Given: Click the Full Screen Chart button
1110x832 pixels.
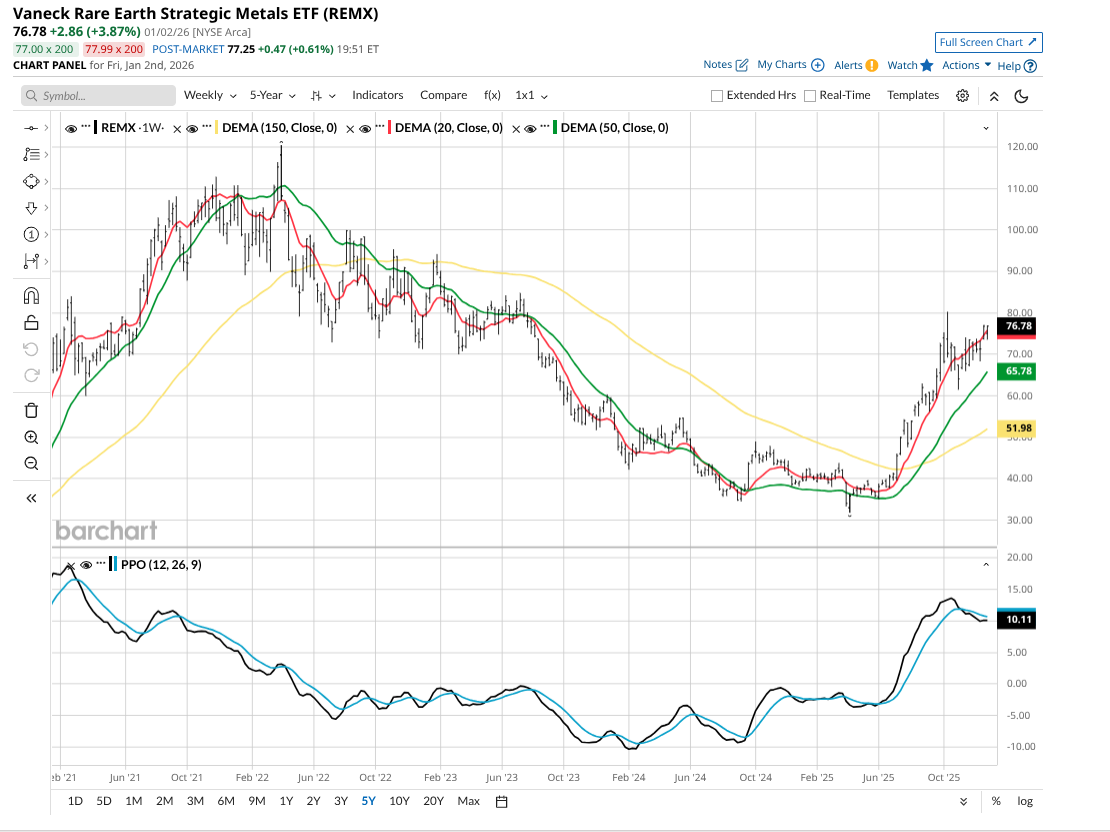Looking at the screenshot, I should (988, 42).
